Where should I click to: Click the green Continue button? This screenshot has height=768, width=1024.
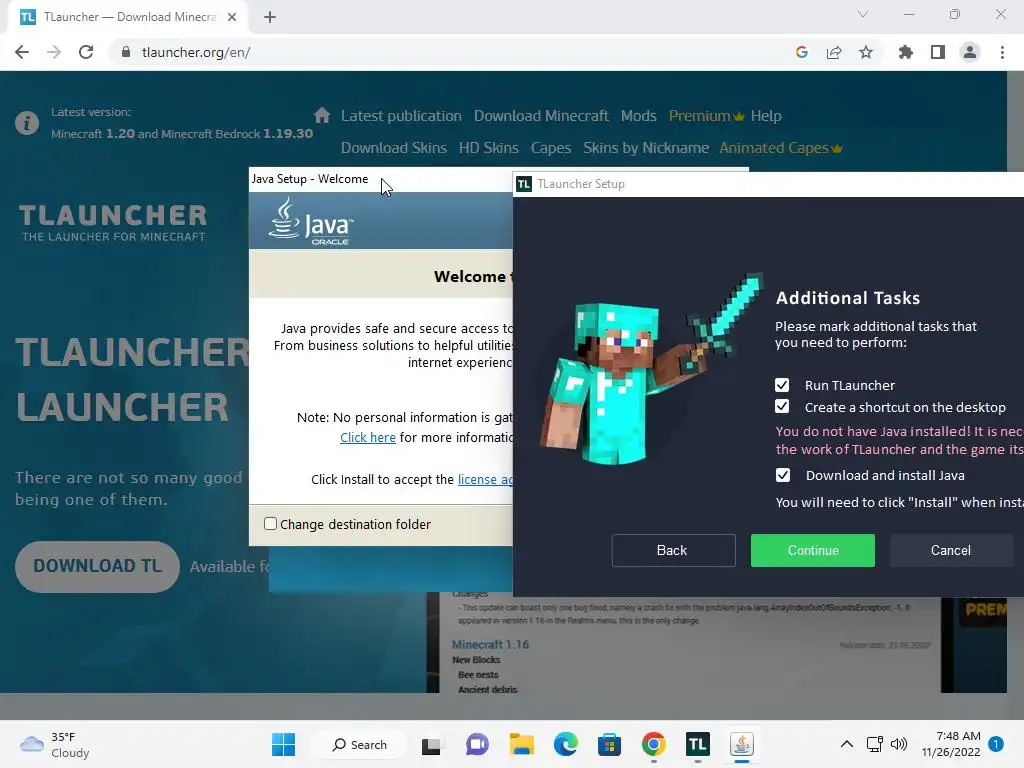pos(812,551)
